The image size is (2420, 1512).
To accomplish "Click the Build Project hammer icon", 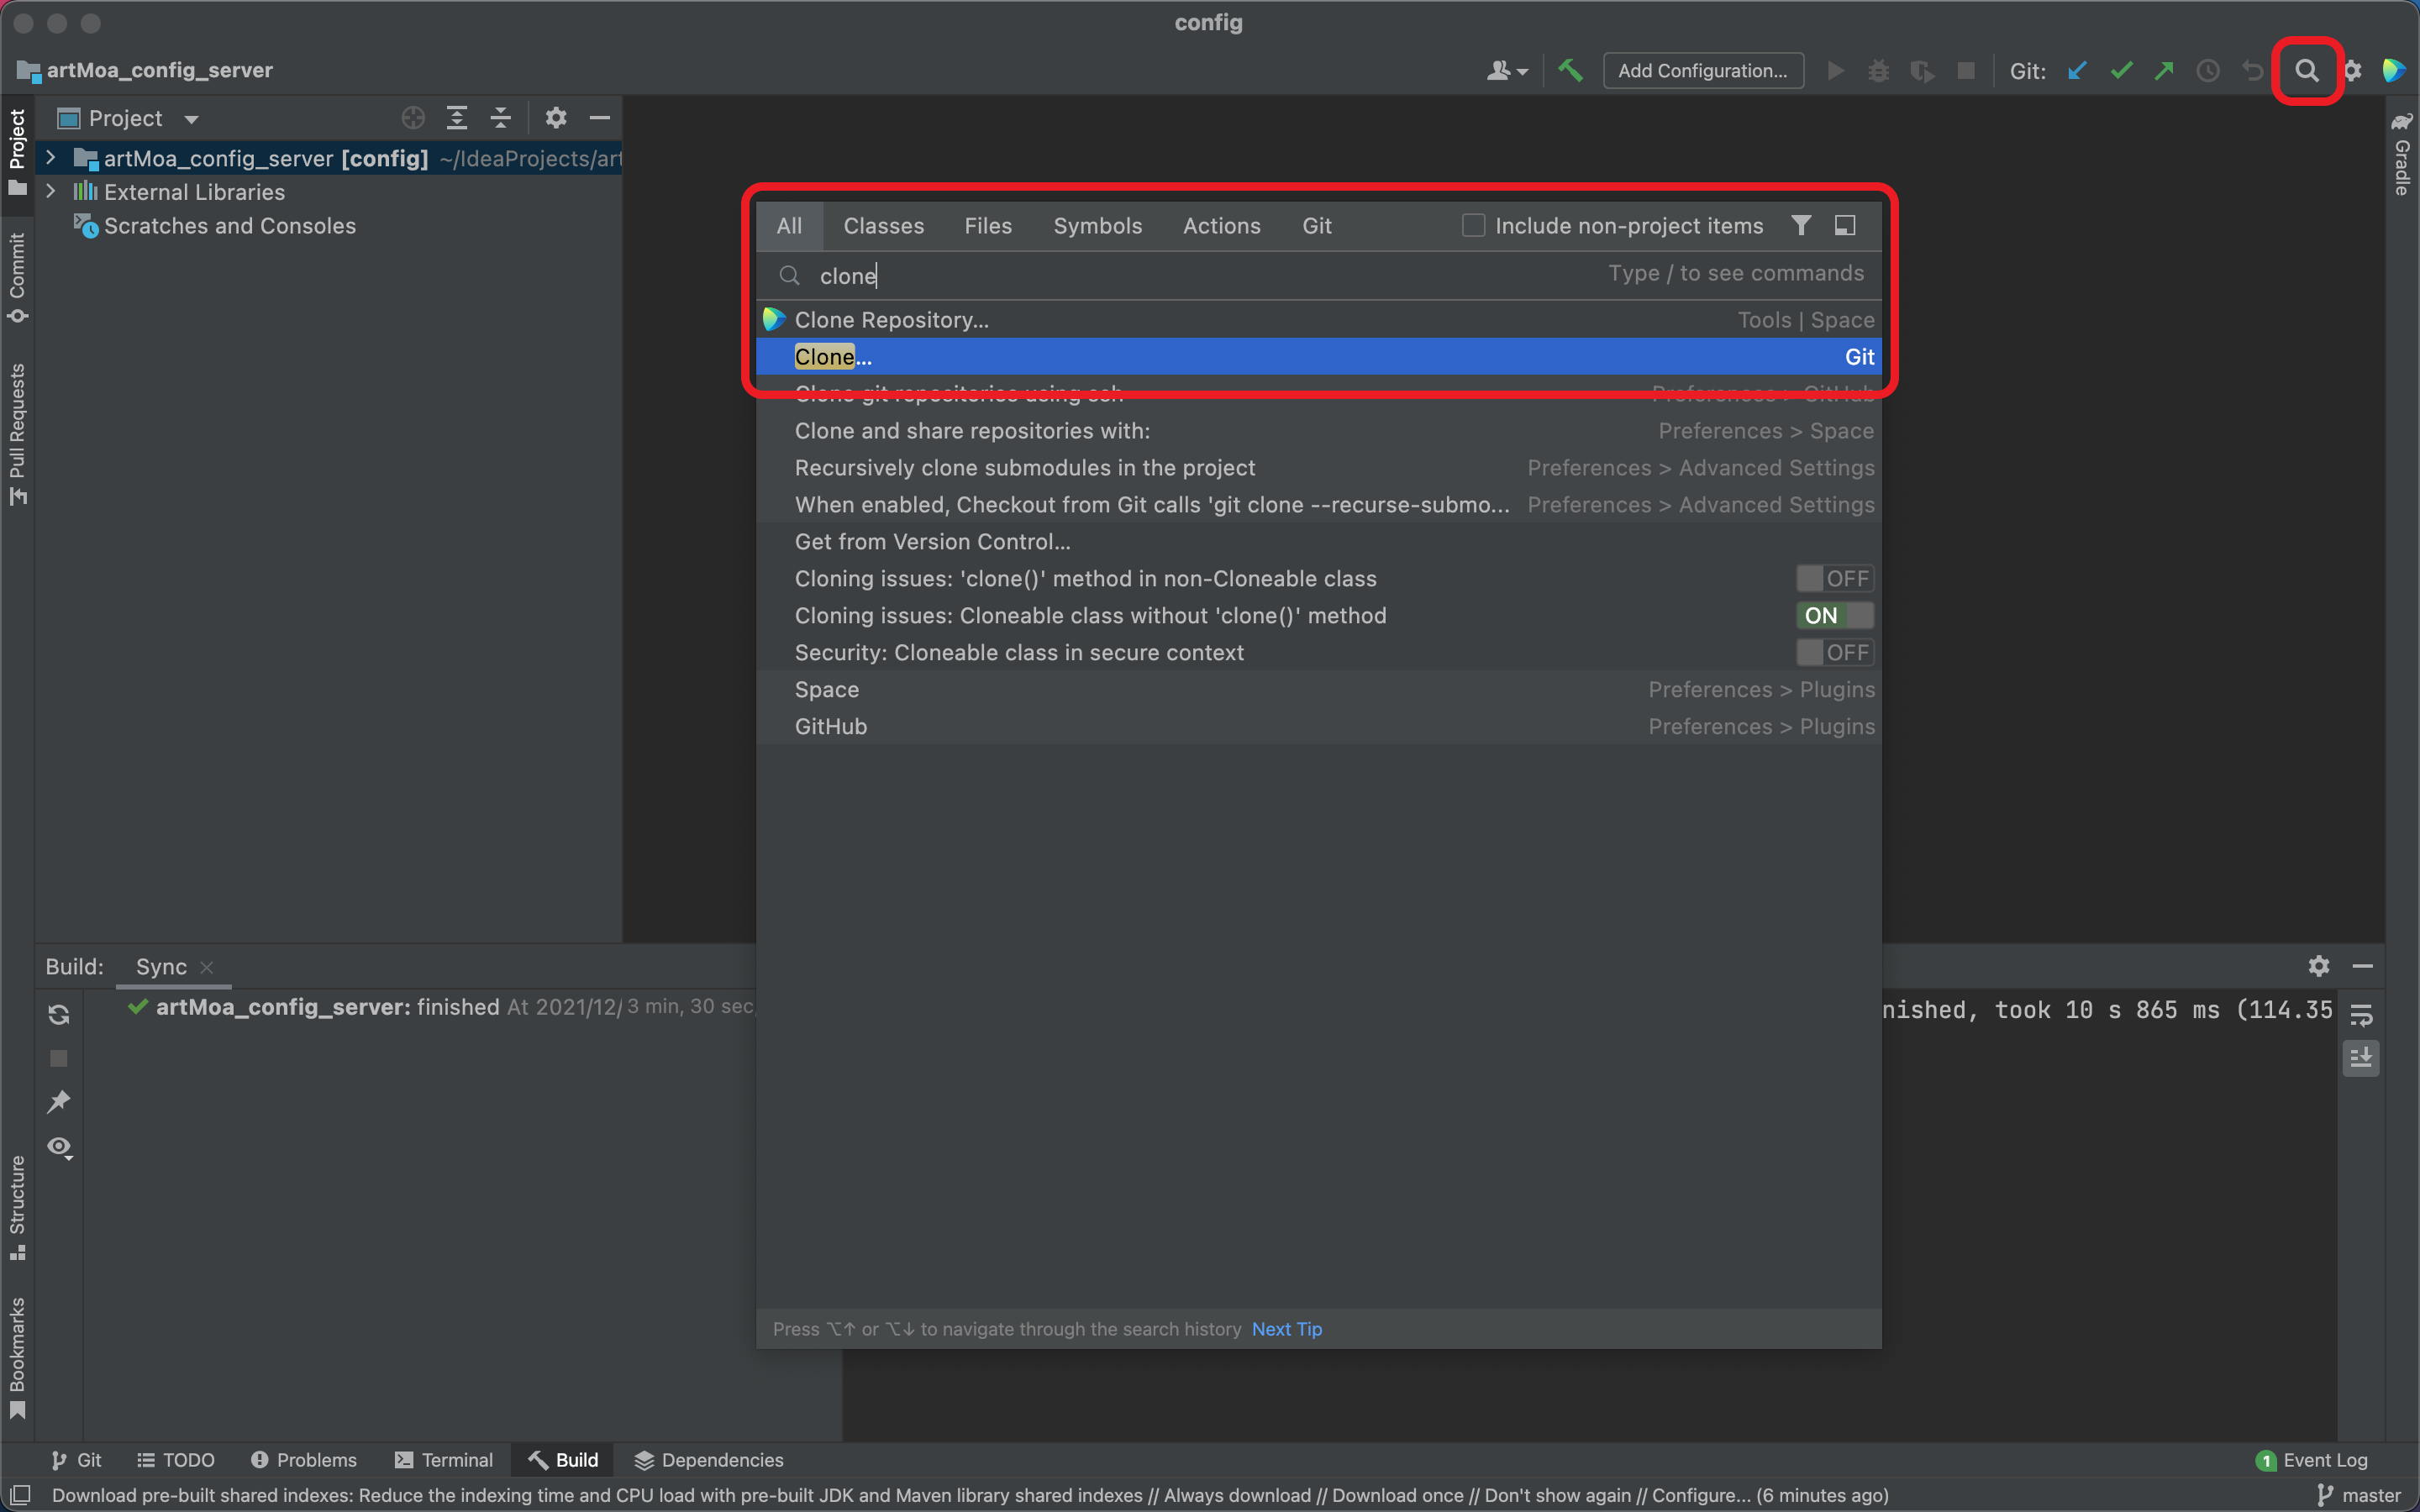I will tap(1570, 71).
